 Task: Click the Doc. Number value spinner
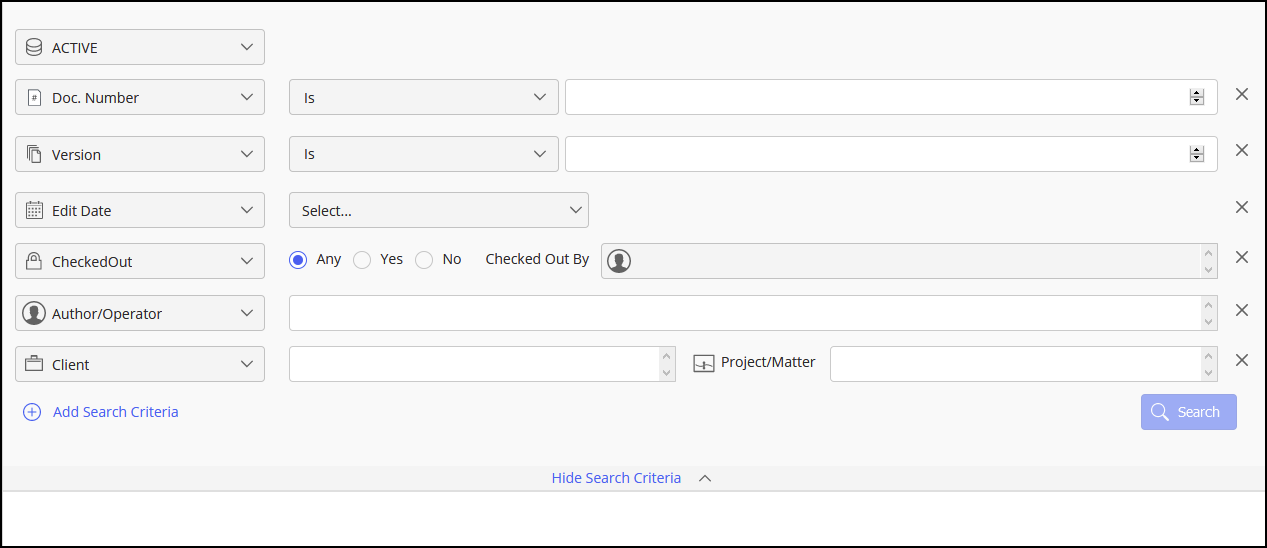pos(1196,97)
